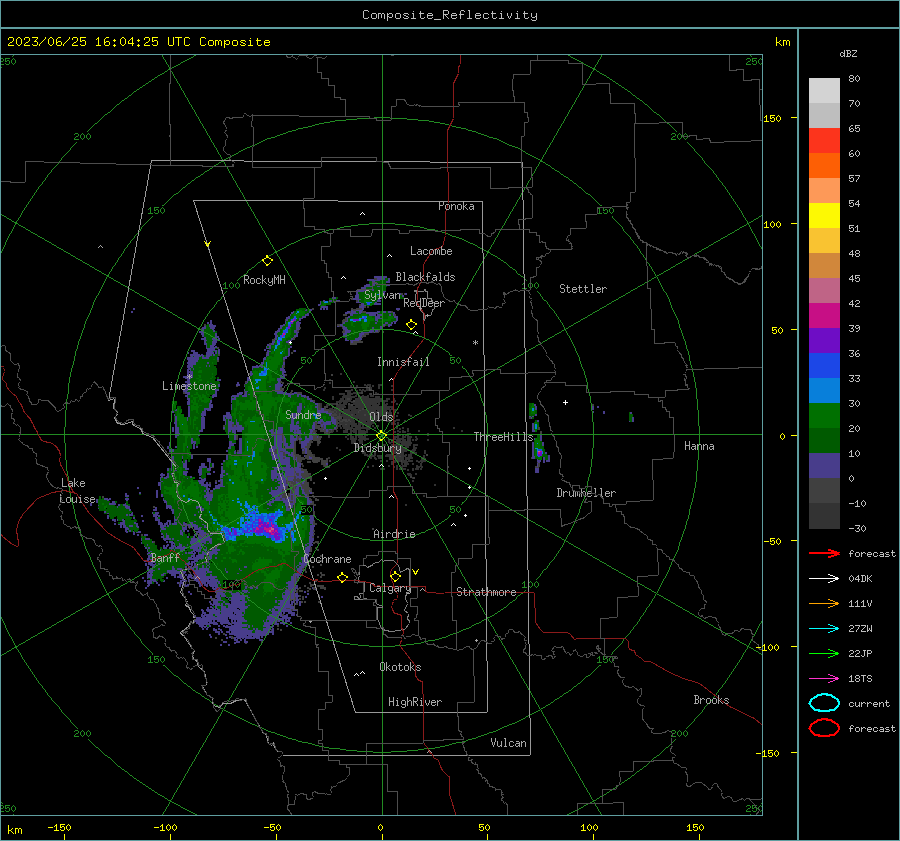The width and height of the screenshot is (900, 841).
Task: Click the Cochrane city label
Action: (x=327, y=559)
